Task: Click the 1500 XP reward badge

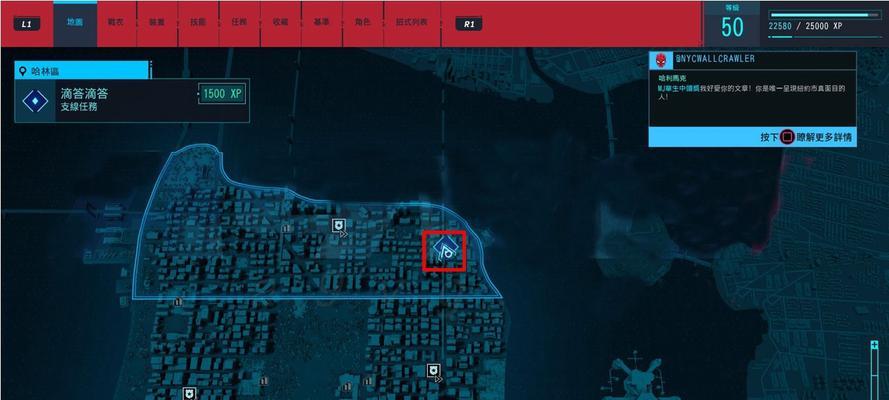Action: pos(222,94)
